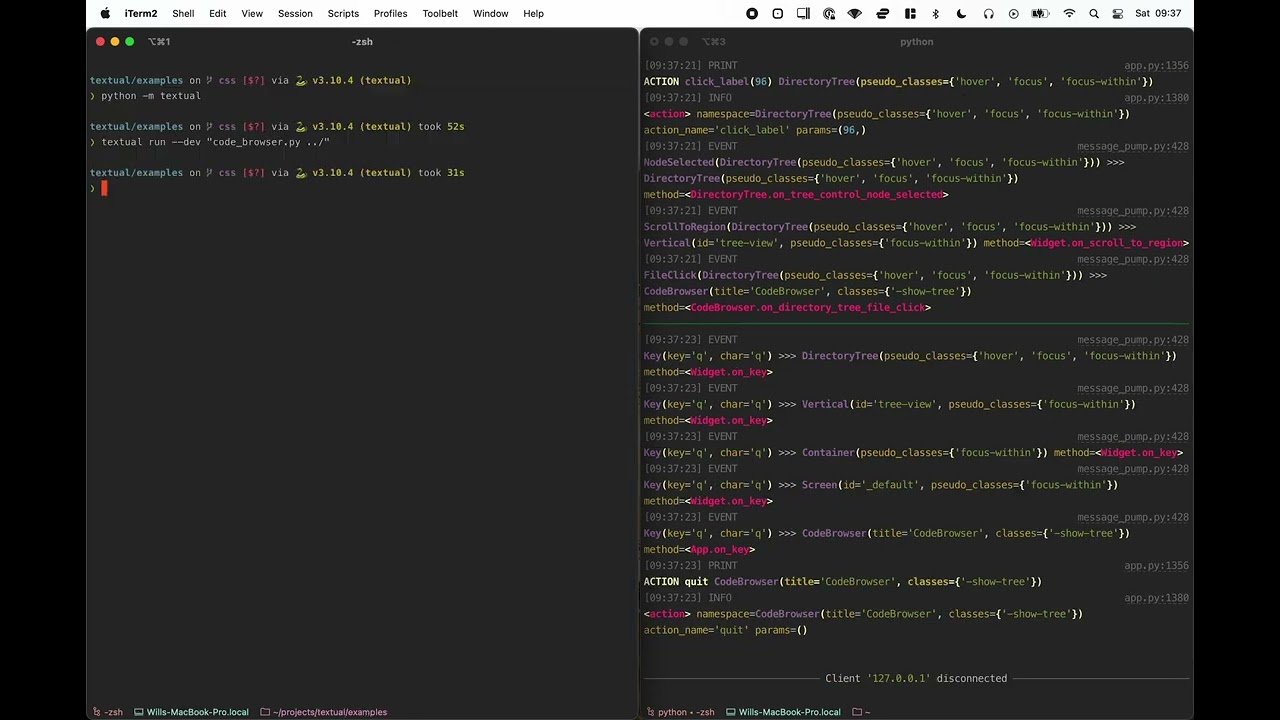Screen dimensions: 1280x720
Task: Click ~/projects/textual/examples path in status bar
Action: point(330,712)
